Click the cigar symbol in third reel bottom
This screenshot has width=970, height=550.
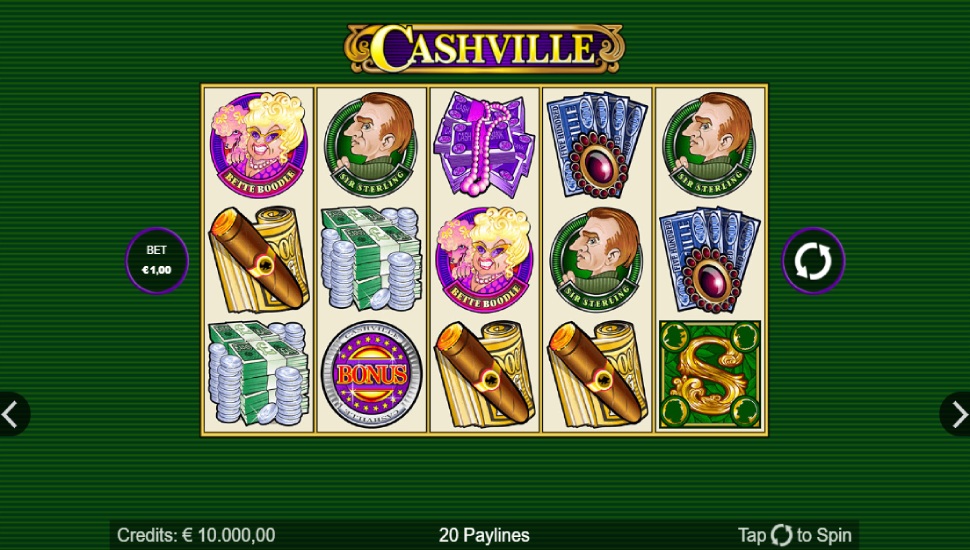pyautogui.click(x=484, y=374)
